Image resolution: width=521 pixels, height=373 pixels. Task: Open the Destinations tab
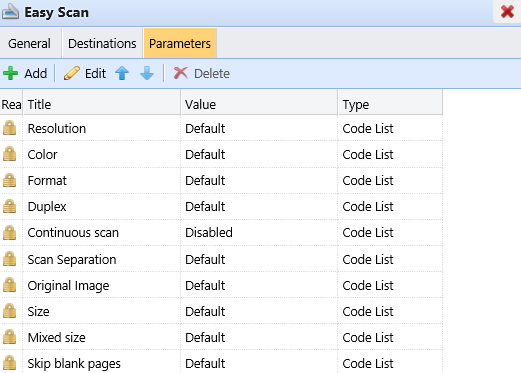(x=102, y=44)
